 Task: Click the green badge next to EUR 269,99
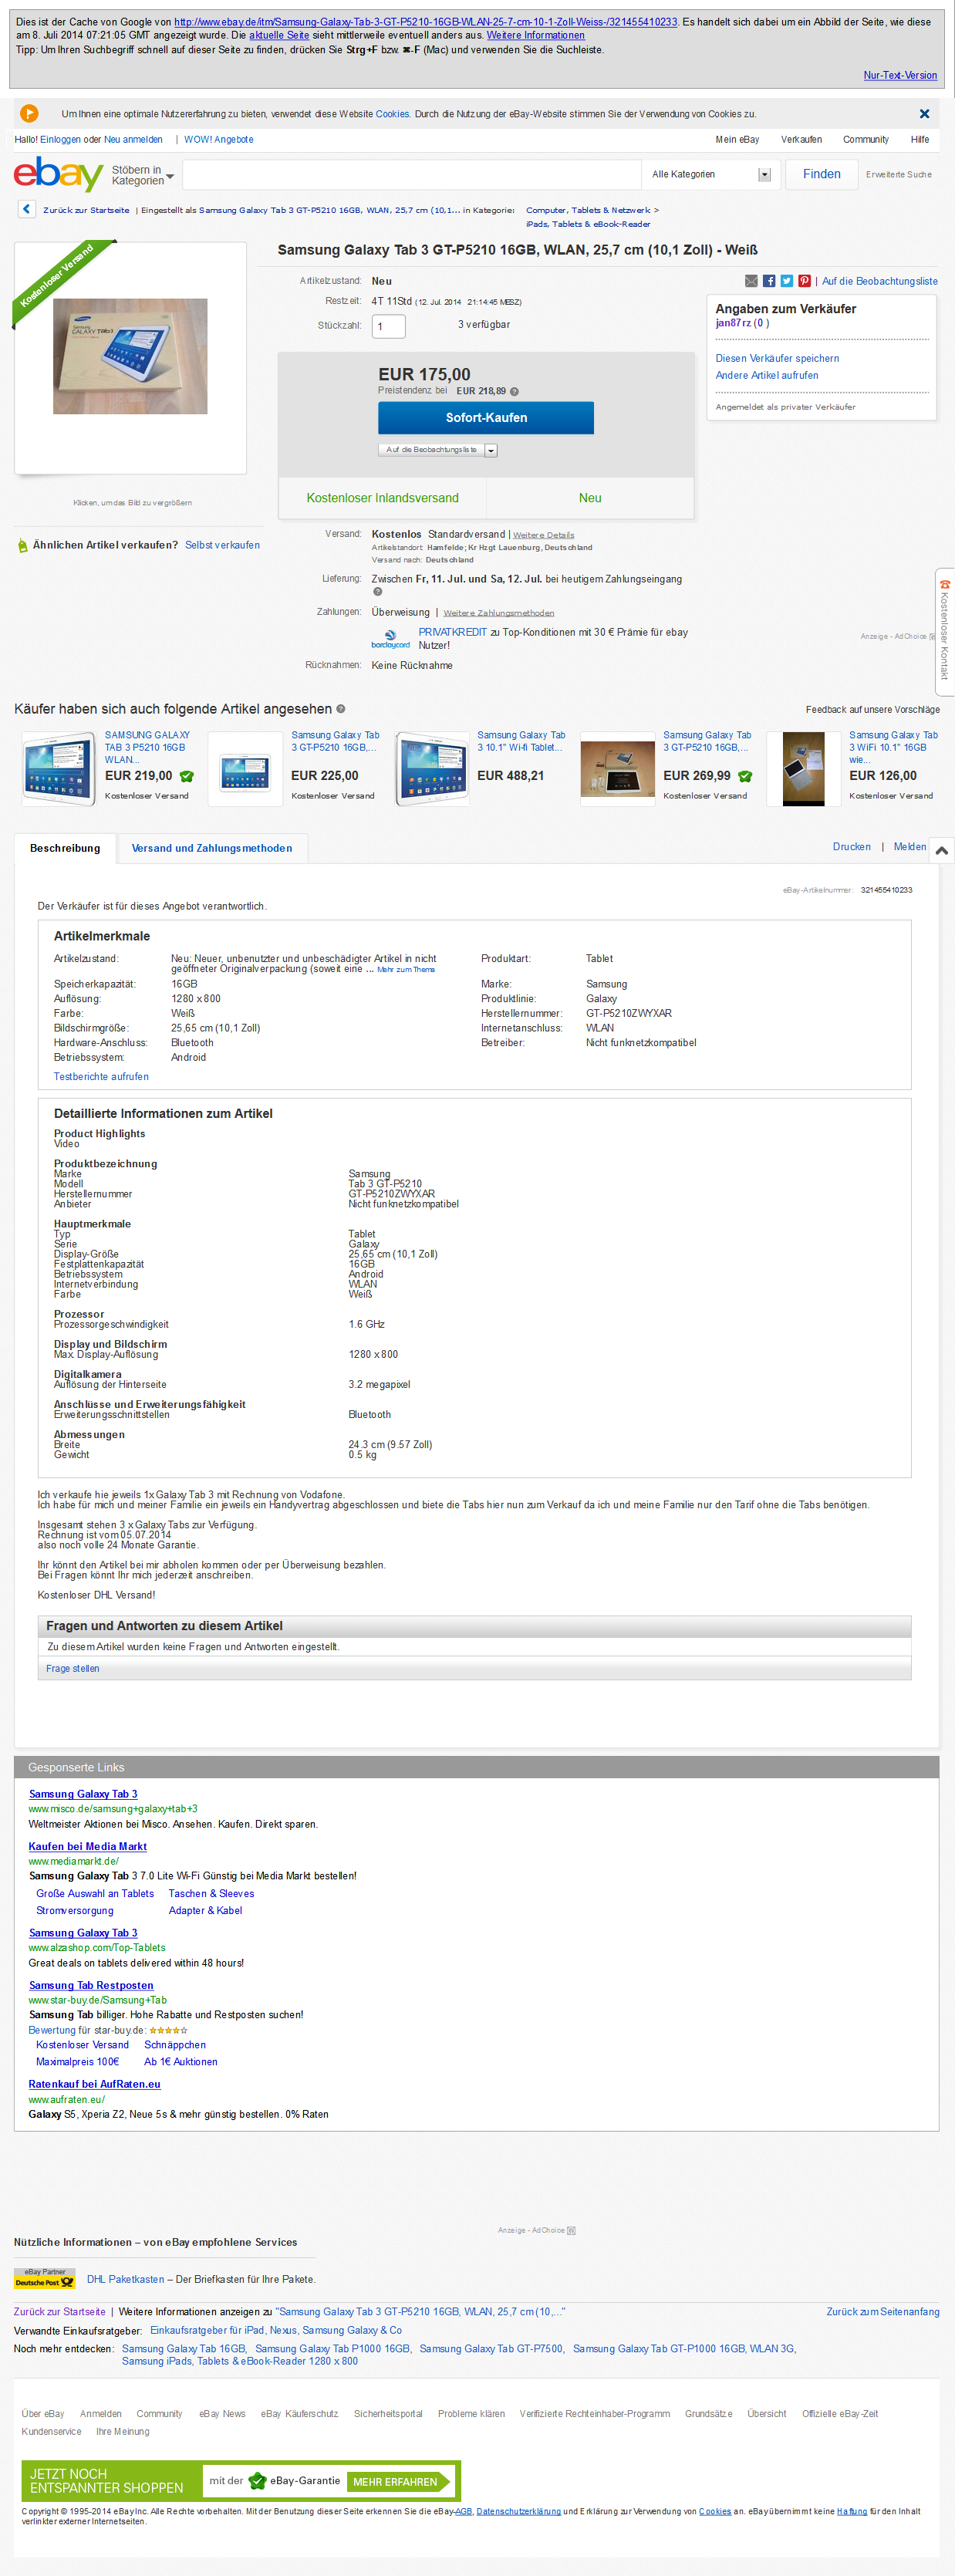tap(745, 776)
